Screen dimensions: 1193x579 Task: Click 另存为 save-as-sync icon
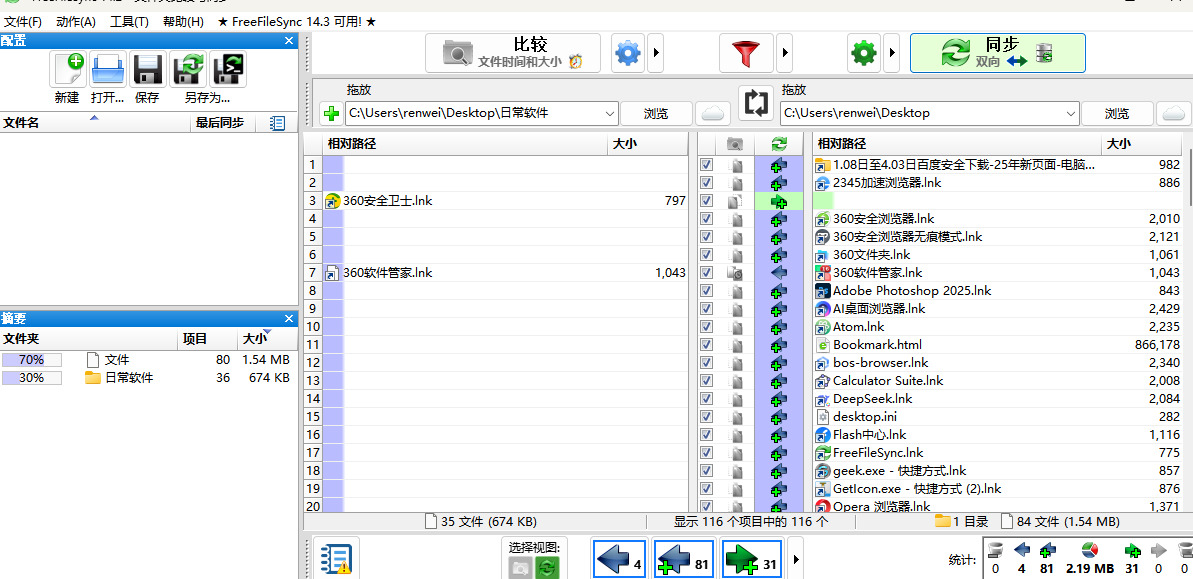pos(188,70)
